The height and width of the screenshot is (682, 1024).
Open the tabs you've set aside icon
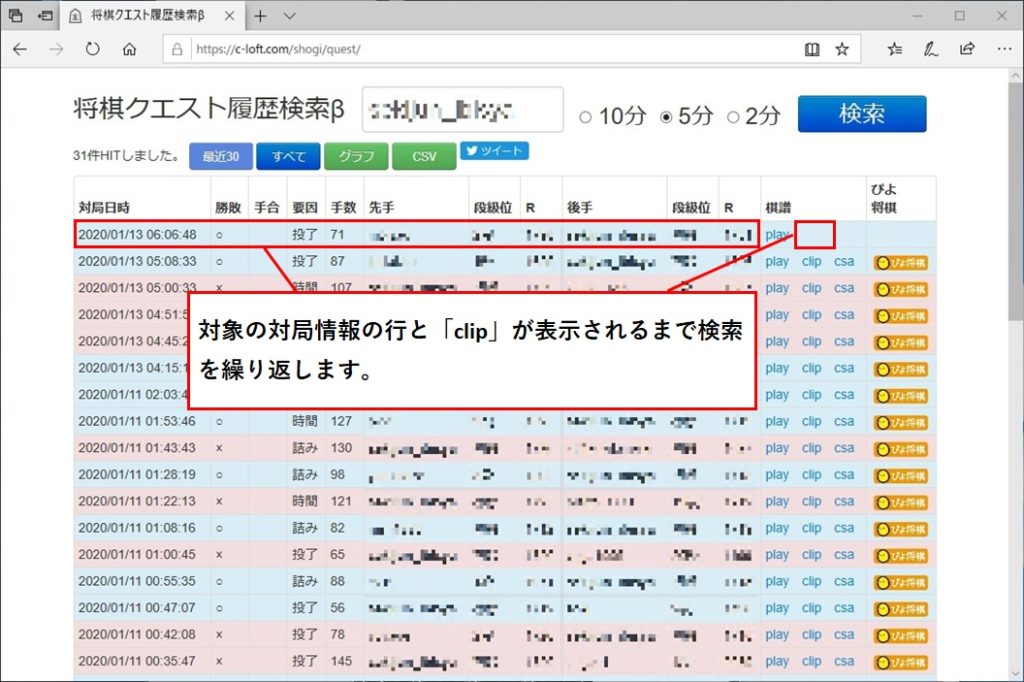coord(15,16)
